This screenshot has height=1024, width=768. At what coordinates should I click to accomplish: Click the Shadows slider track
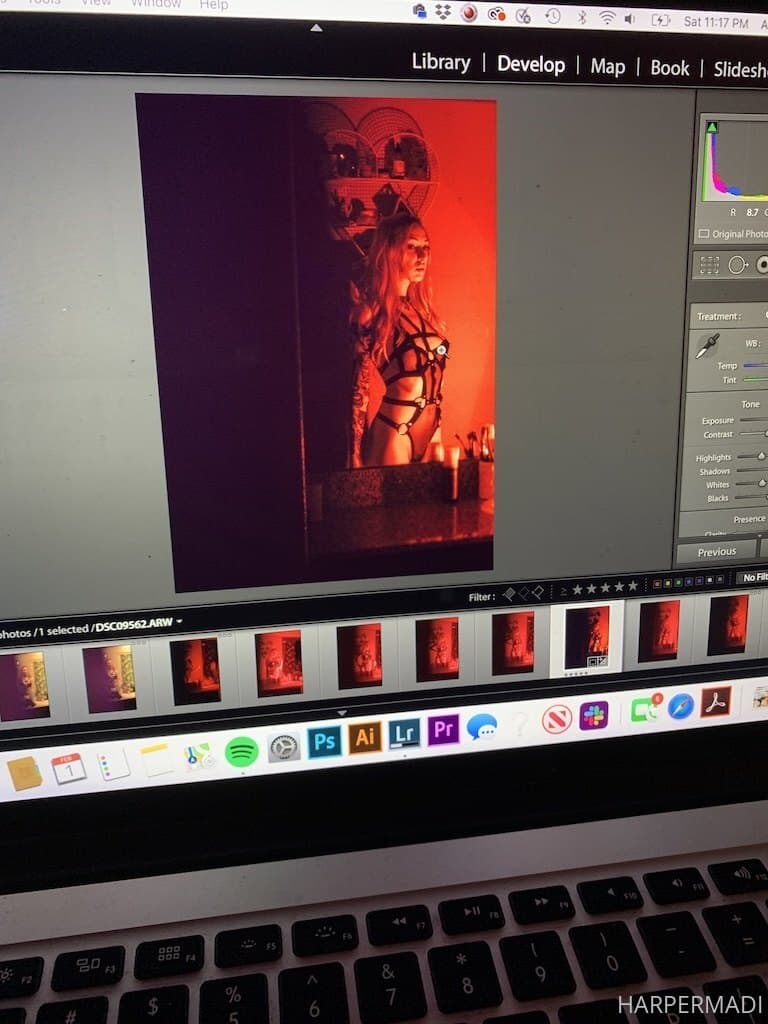[x=754, y=470]
